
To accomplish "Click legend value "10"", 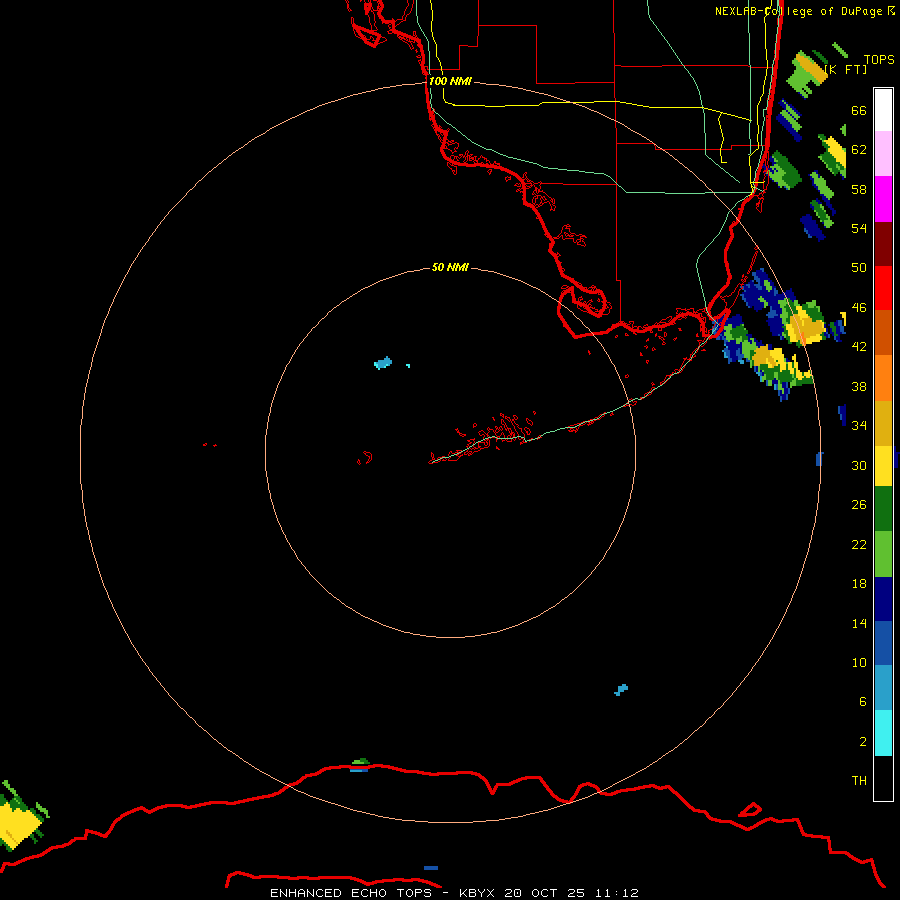I will tap(859, 662).
